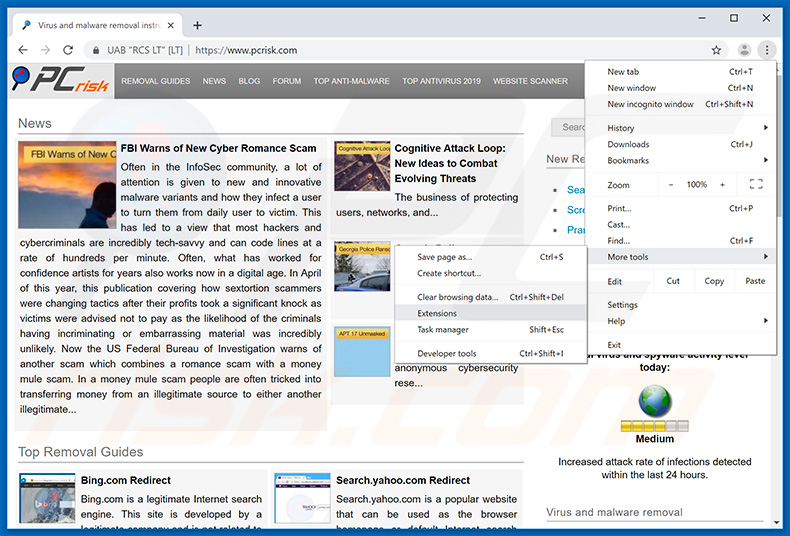
Task: Open TOP ANTIVIRUS 2019 nav item
Action: pyautogui.click(x=441, y=81)
